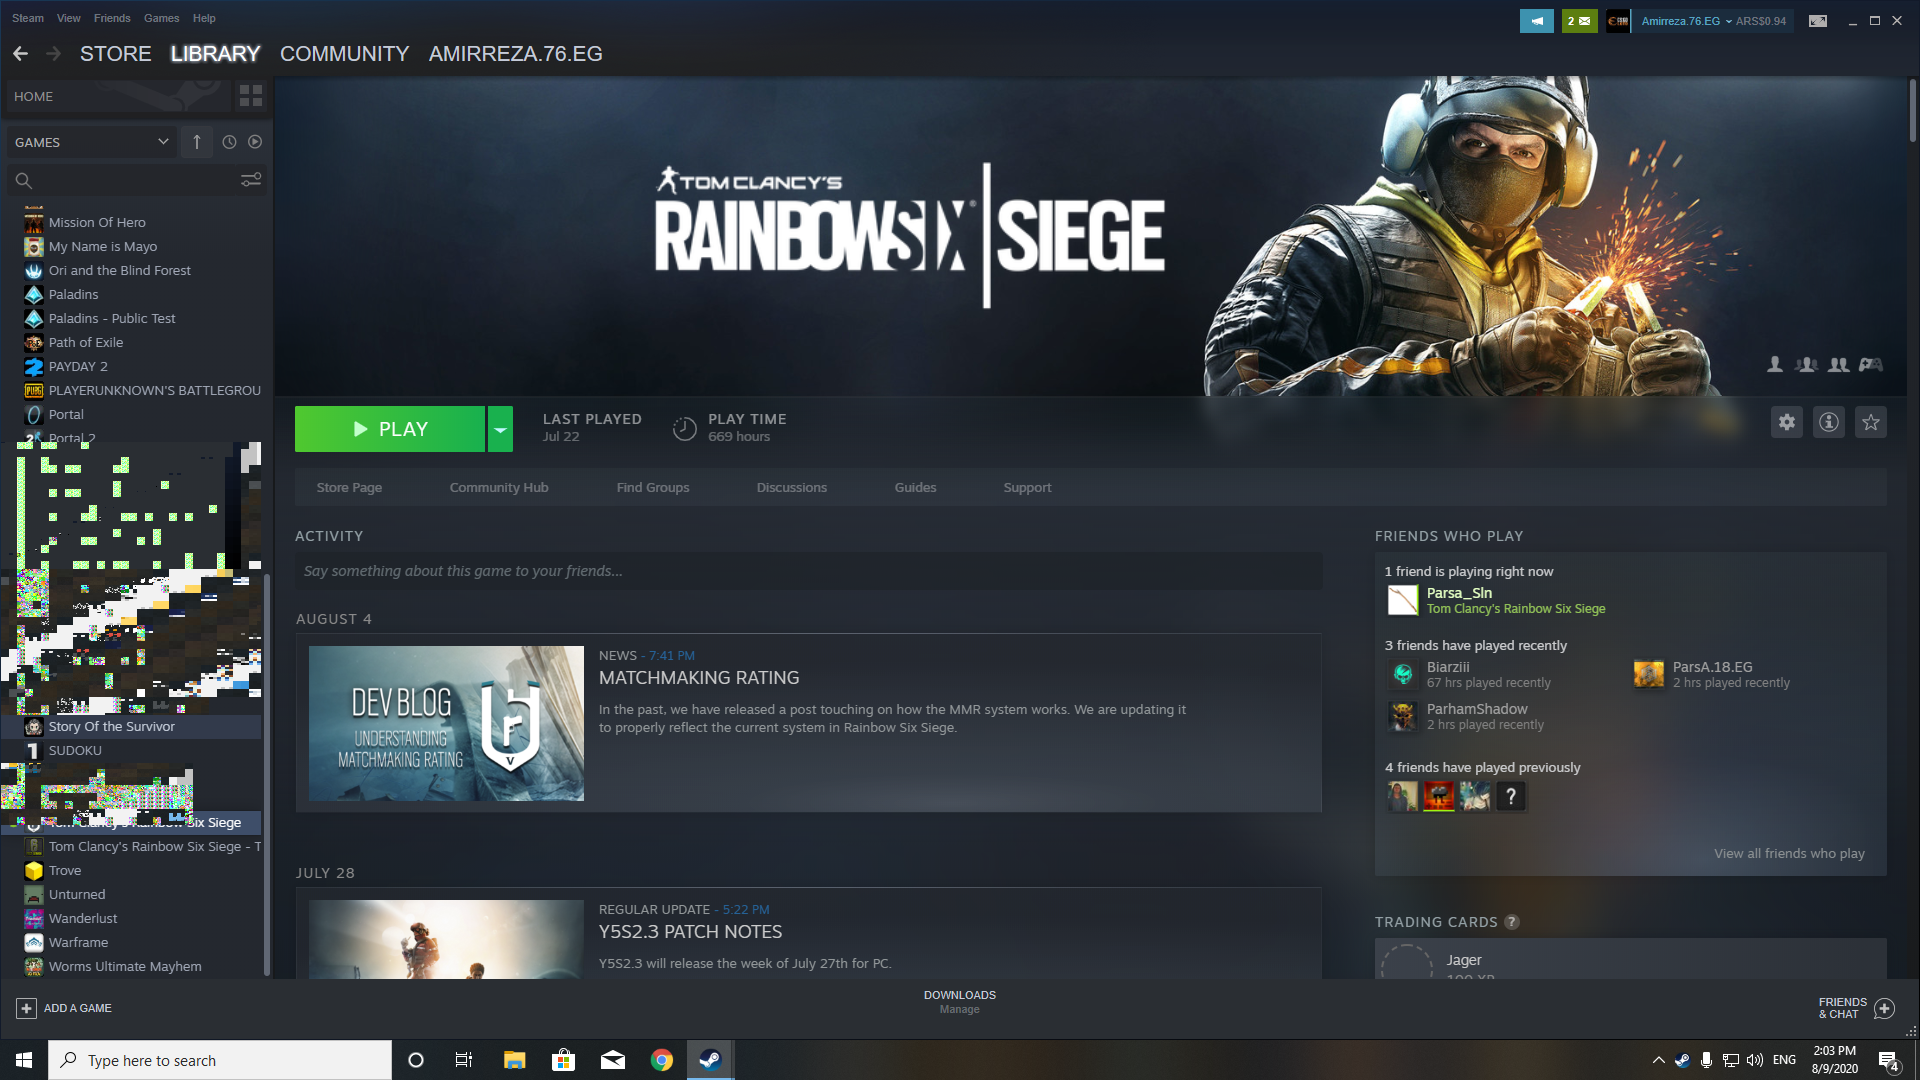Click the Trove cube icon in list
The height and width of the screenshot is (1080, 1920).
point(34,870)
